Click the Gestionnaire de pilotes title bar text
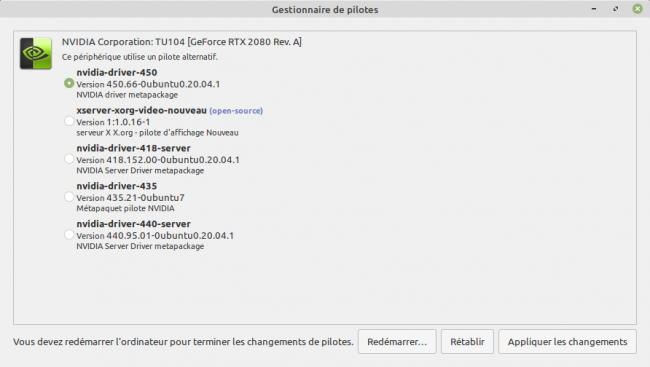650x367 pixels. pos(325,10)
